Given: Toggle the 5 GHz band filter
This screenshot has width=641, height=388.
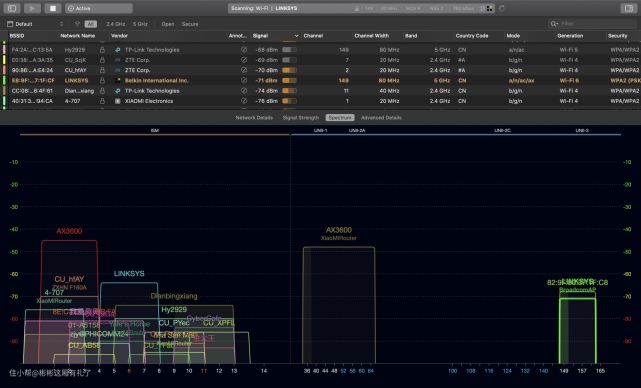Looking at the screenshot, I should (x=140, y=24).
